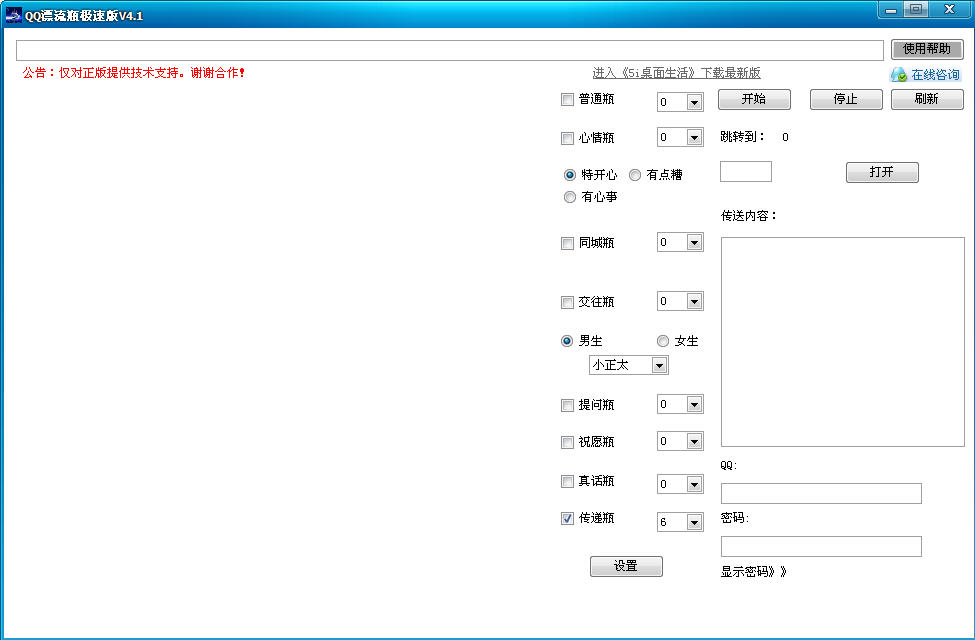
Task: Click the 刷新 button
Action: click(x=927, y=100)
